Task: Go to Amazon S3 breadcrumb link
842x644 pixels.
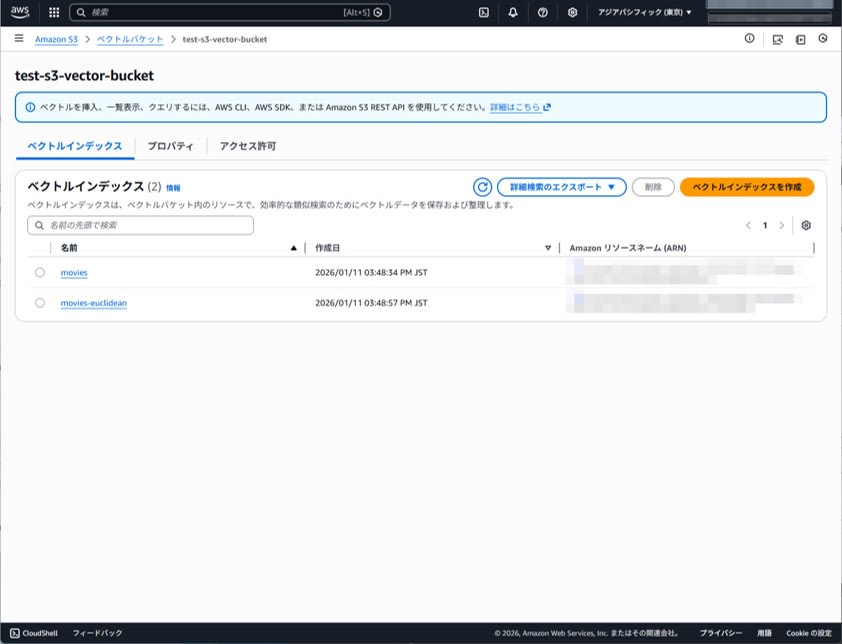Action: click(56, 39)
